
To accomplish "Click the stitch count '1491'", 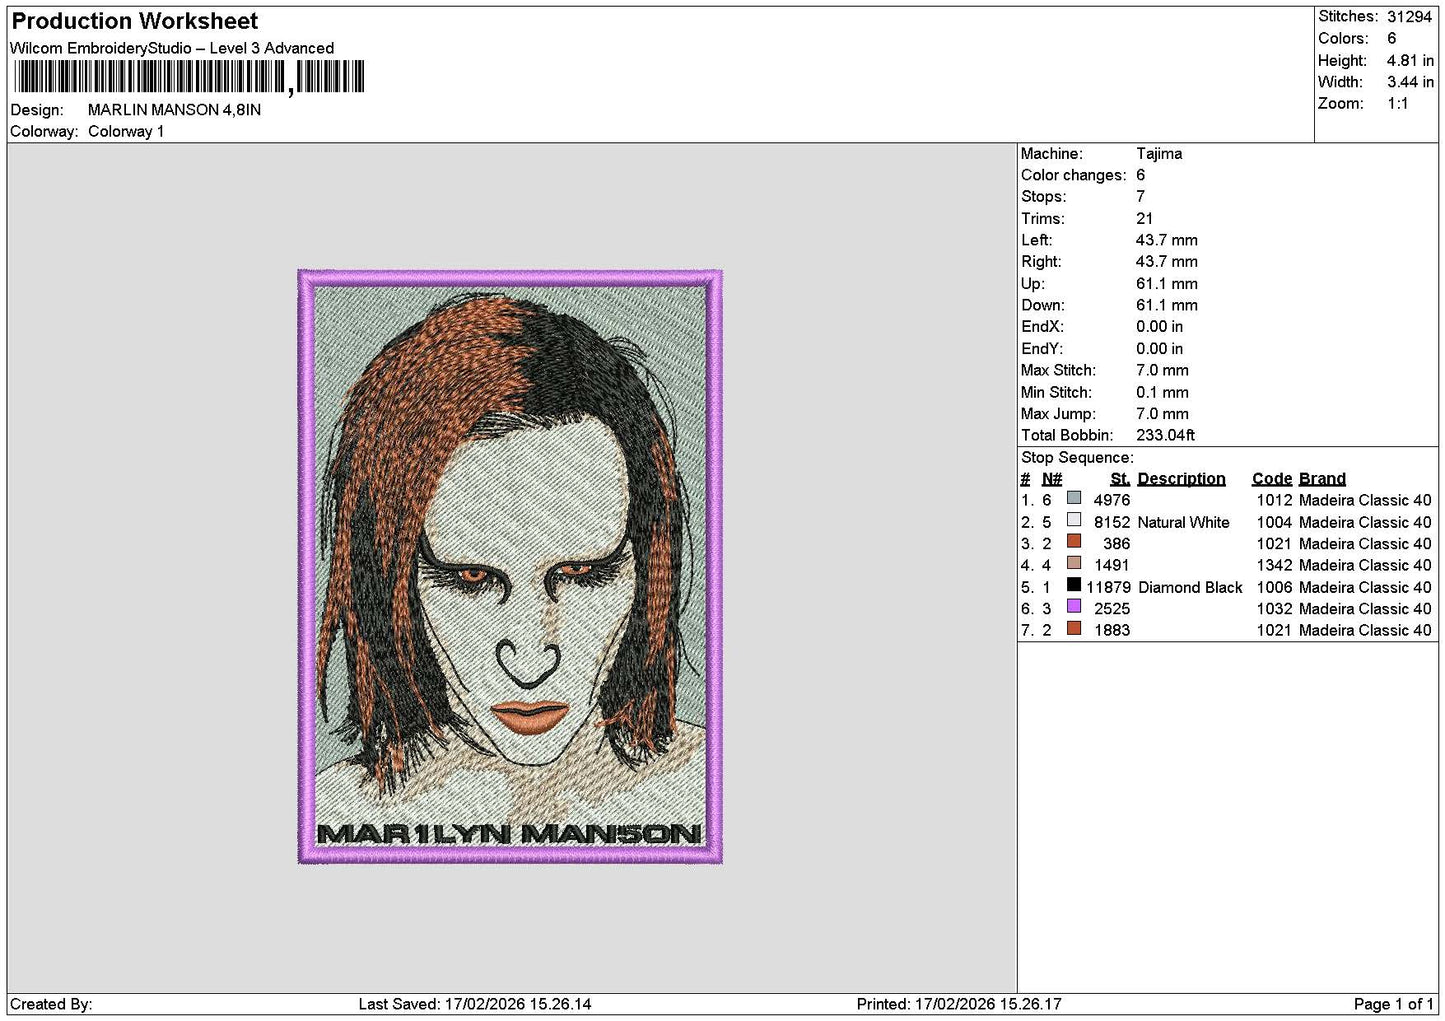I will [x=1112, y=566].
